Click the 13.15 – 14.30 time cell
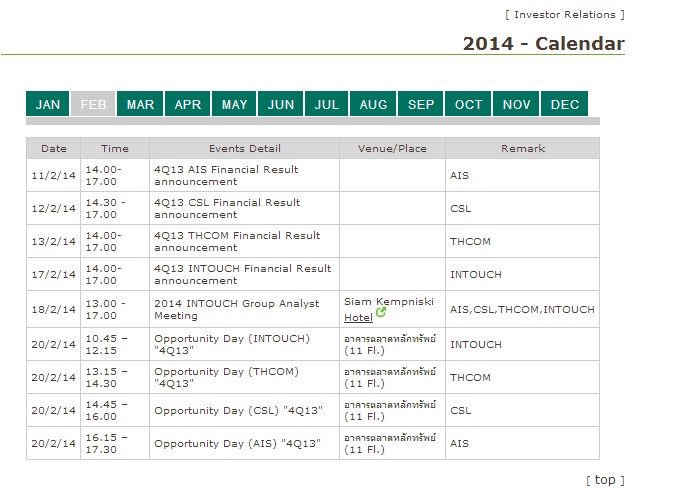This screenshot has height=488, width=677. click(115, 377)
